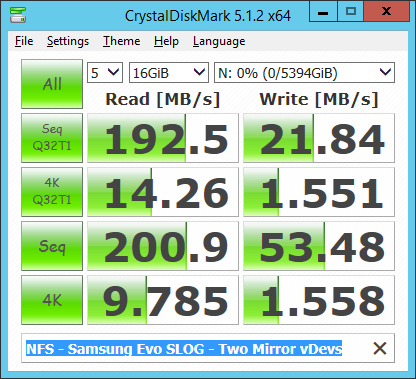Open the Theme menu
This screenshot has height=379, width=416.
click(x=121, y=41)
